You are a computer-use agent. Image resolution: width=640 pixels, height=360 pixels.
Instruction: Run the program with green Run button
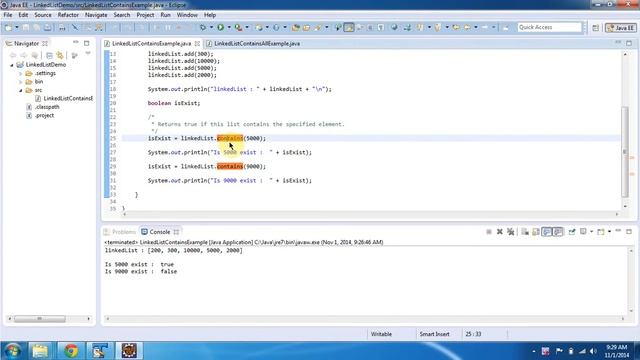[x=220, y=27]
